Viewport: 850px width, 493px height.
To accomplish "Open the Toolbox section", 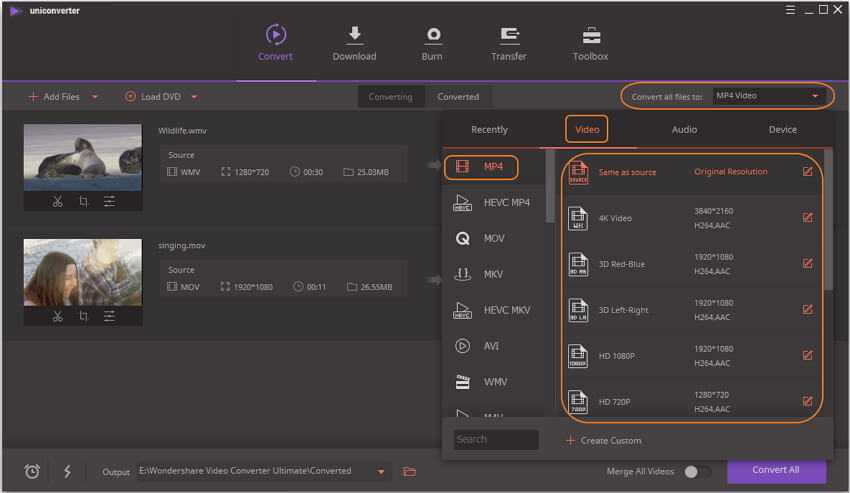I will (x=590, y=36).
